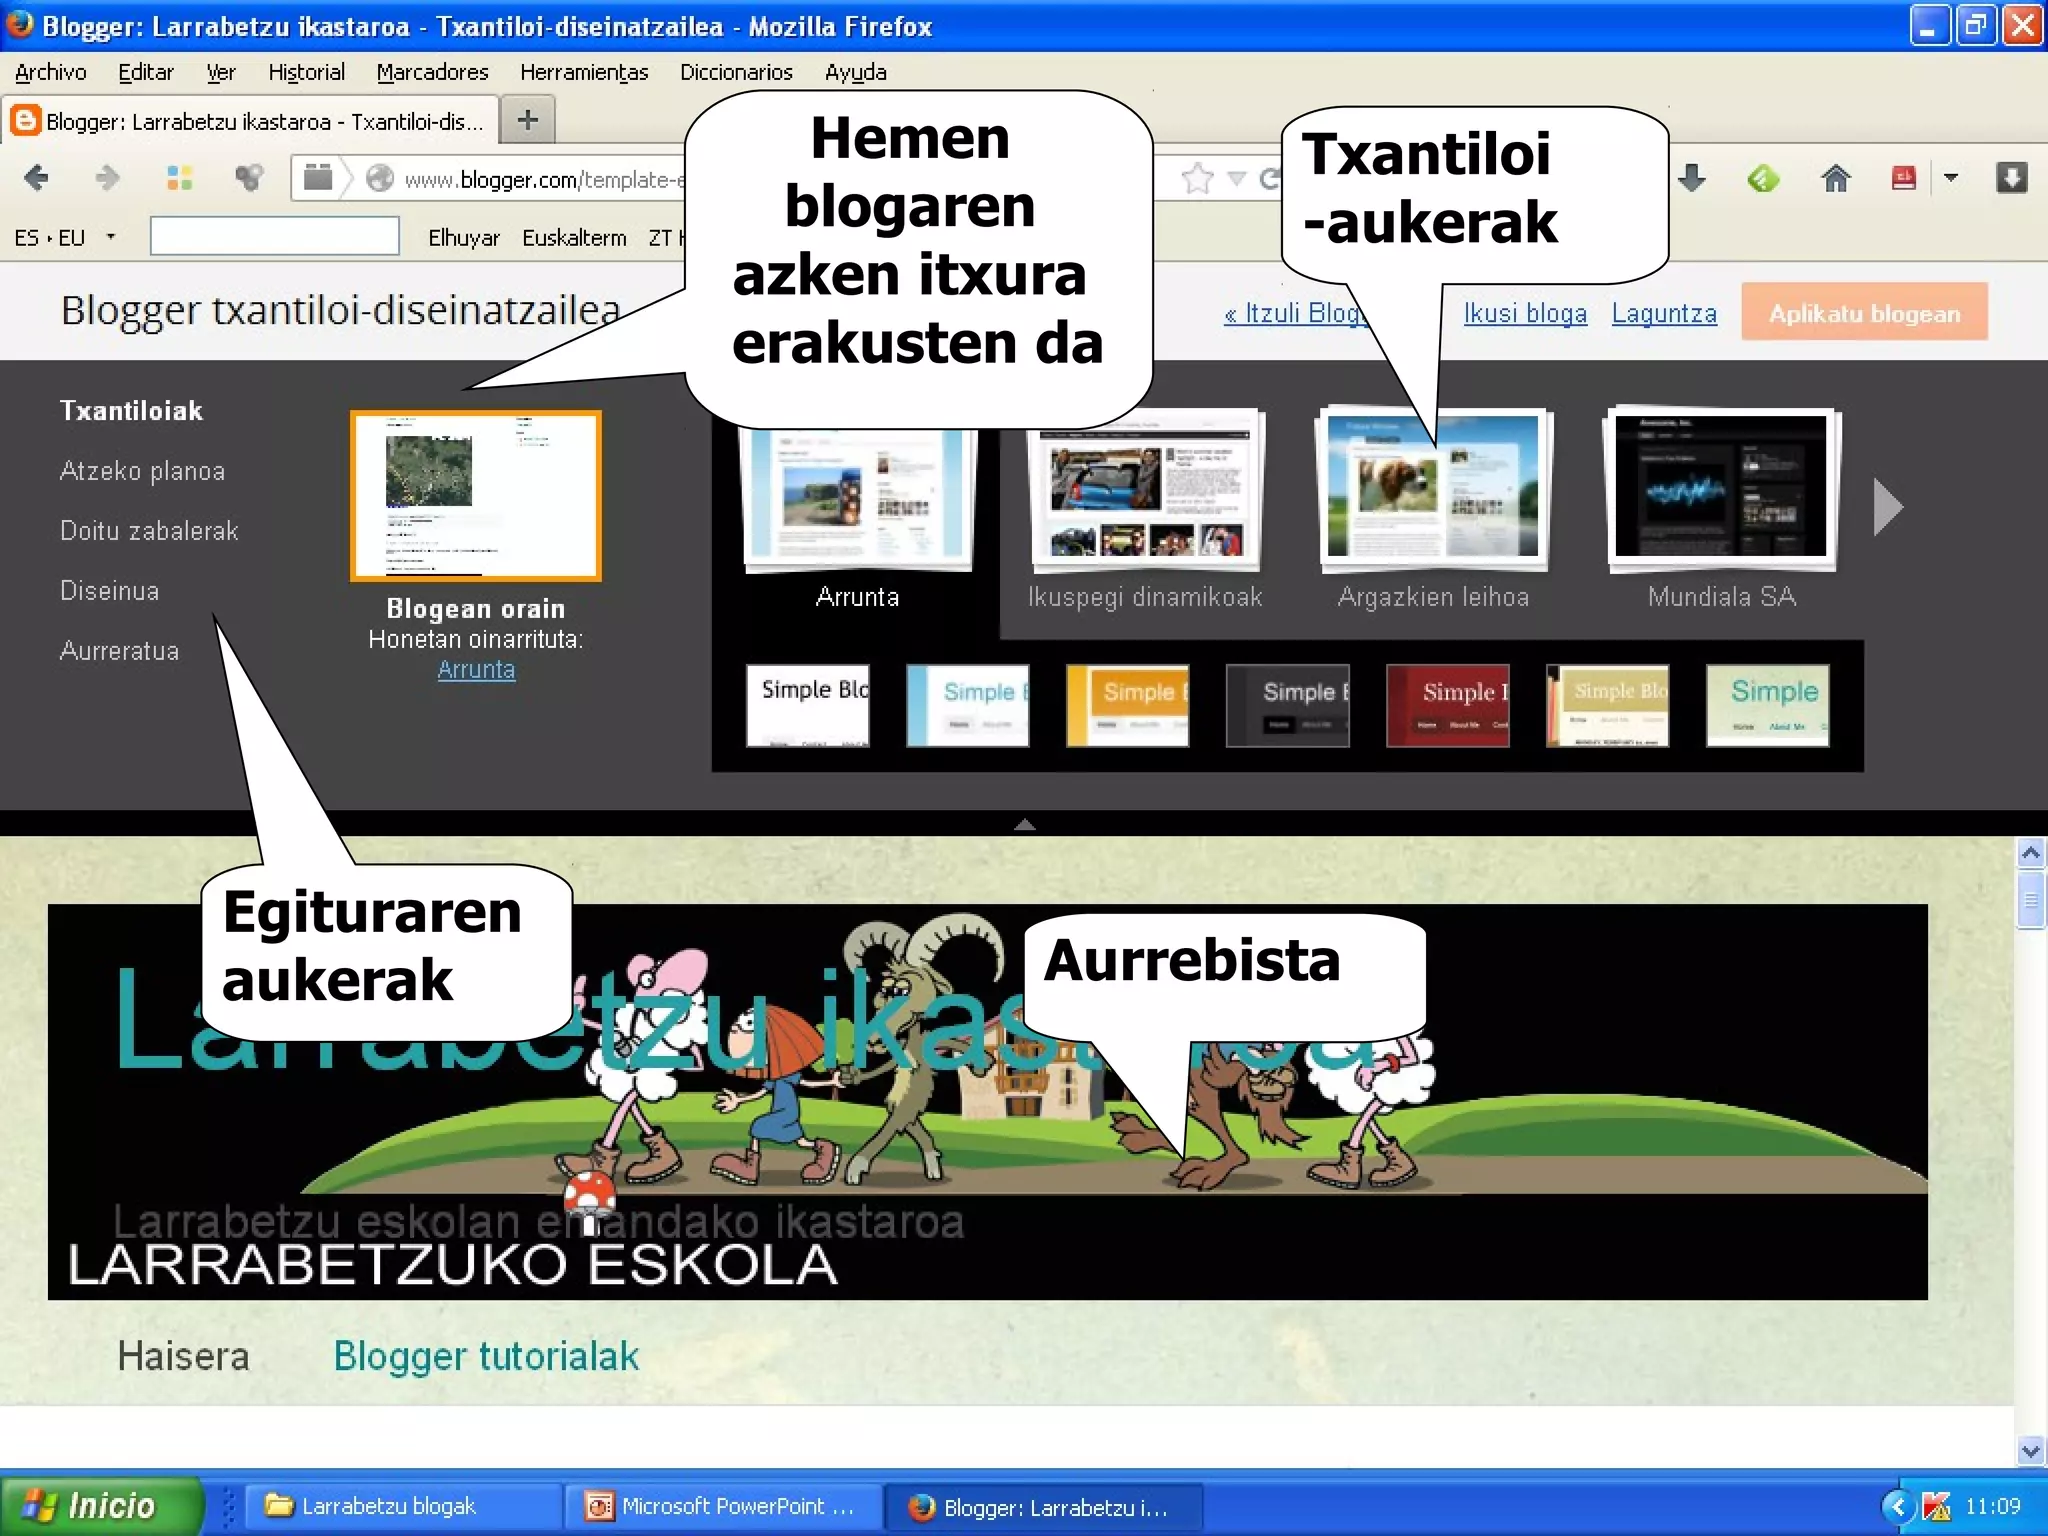Open the Ayuda menu
Viewport: 2048px width, 1536px height.
tap(856, 72)
